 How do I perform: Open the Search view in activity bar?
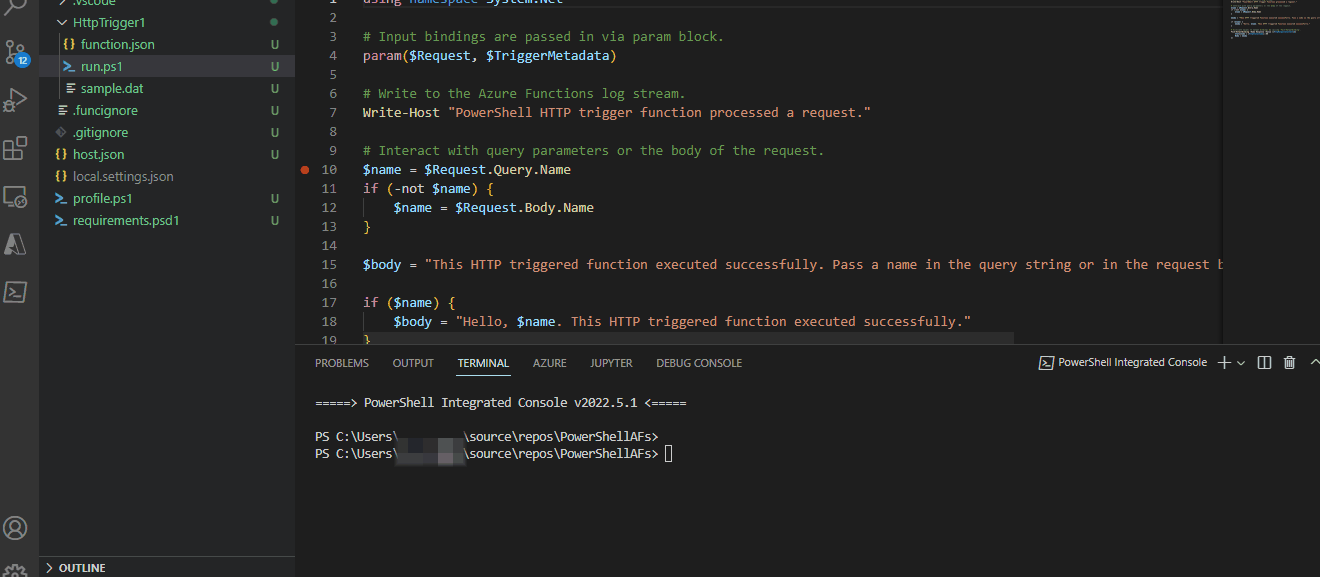[15, 8]
